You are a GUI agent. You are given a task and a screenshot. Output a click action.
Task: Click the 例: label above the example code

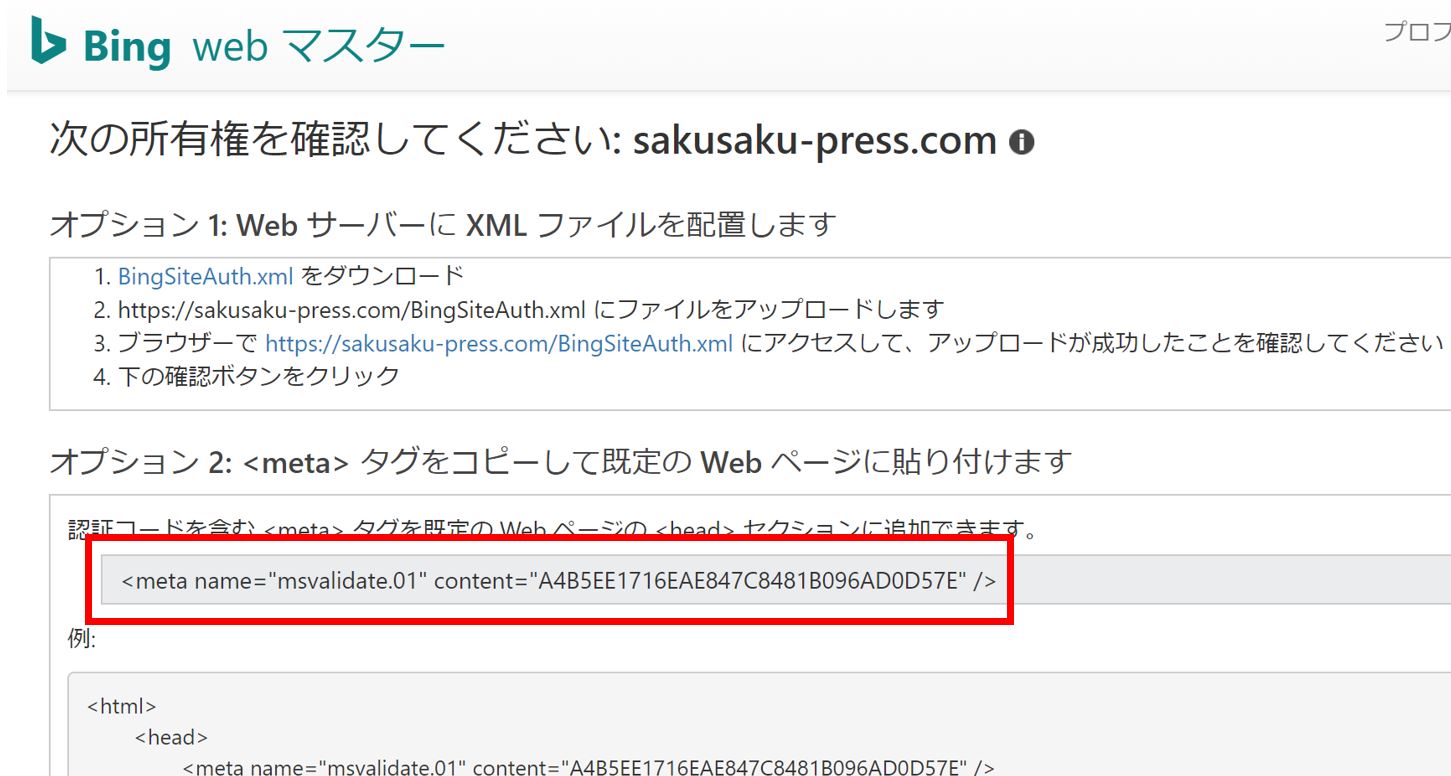(82, 639)
